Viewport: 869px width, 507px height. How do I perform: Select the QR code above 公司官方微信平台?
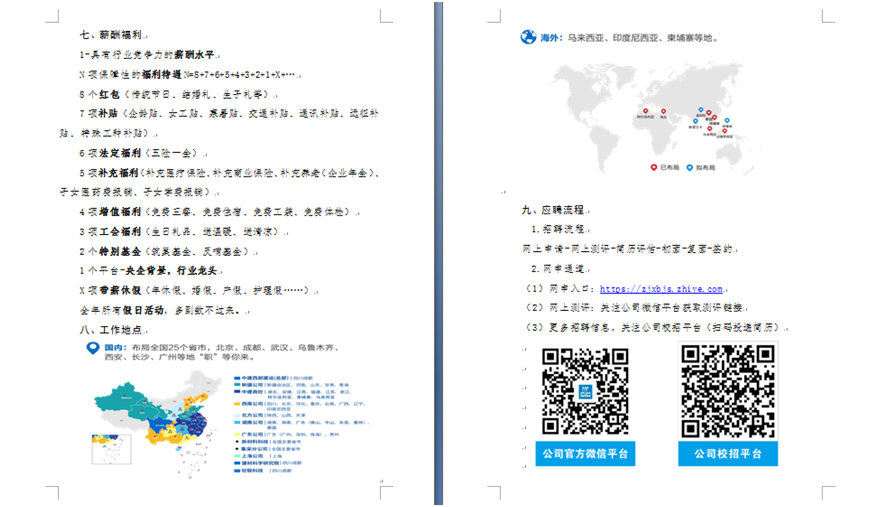tap(585, 391)
